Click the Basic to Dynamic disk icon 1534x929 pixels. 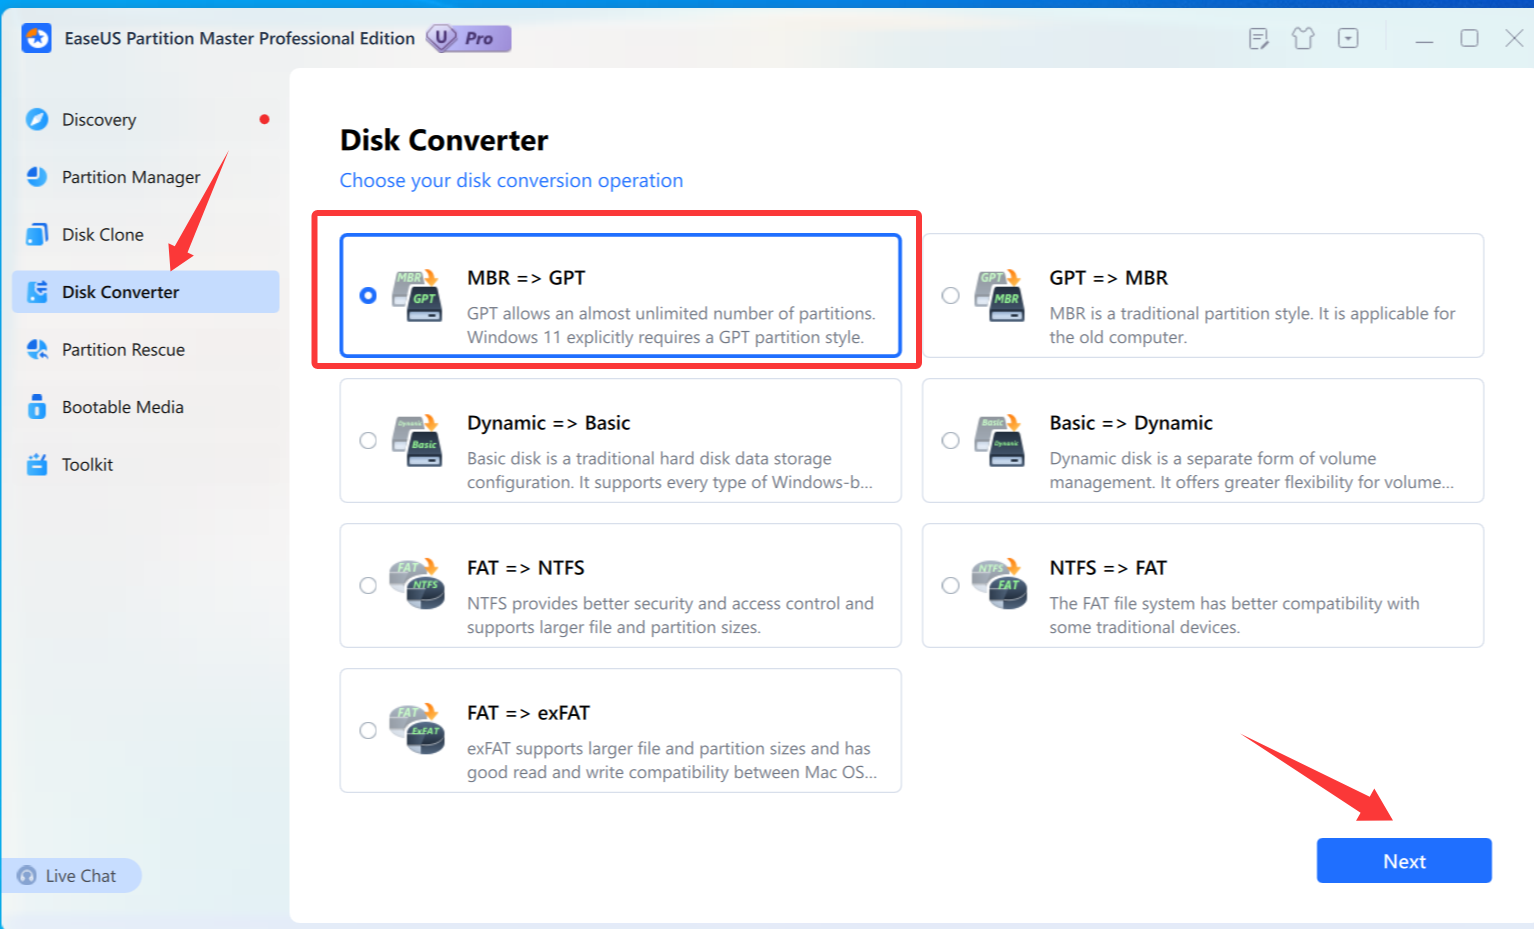coord(1000,440)
